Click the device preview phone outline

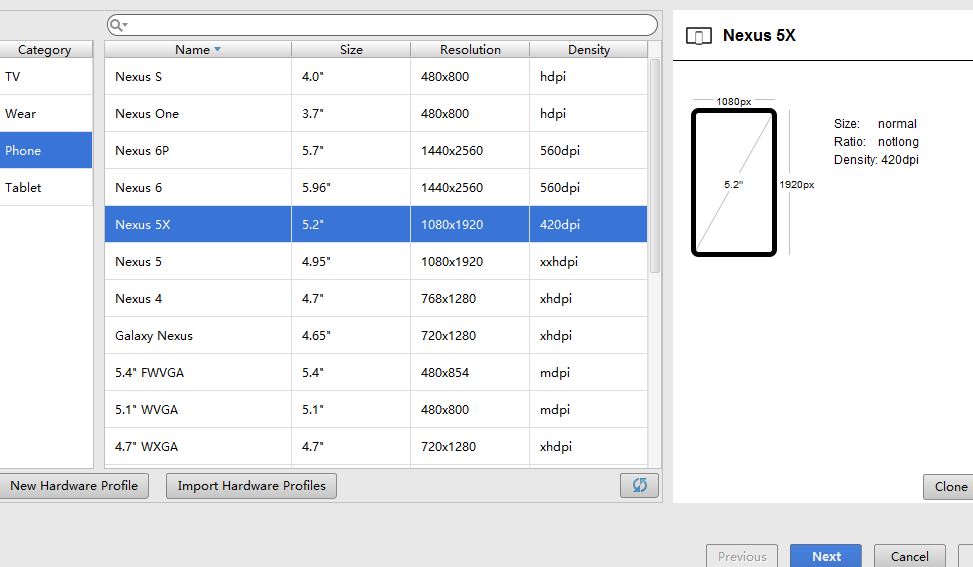pyautogui.click(x=734, y=182)
